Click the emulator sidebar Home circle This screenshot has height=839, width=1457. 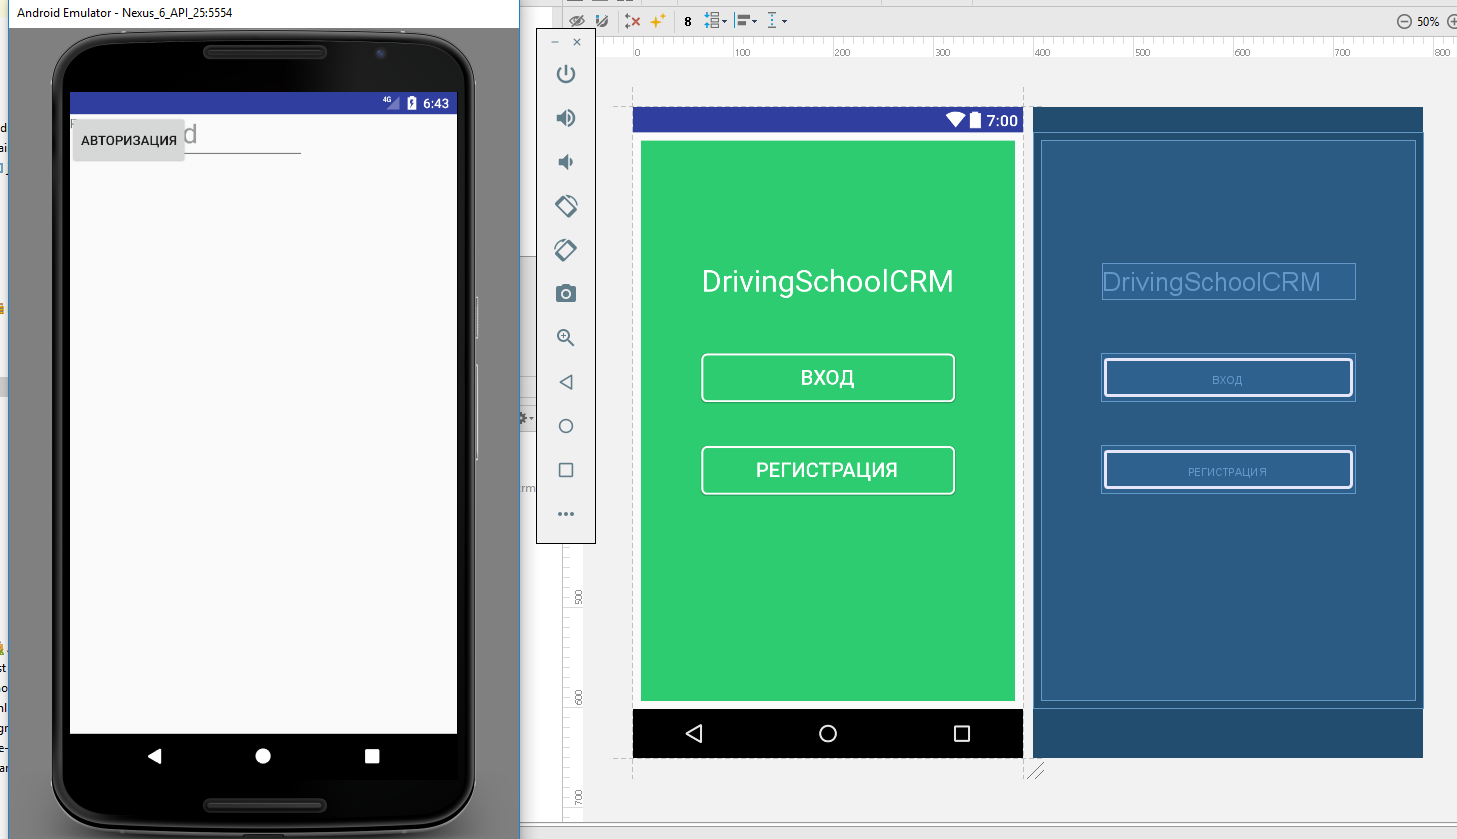(566, 426)
